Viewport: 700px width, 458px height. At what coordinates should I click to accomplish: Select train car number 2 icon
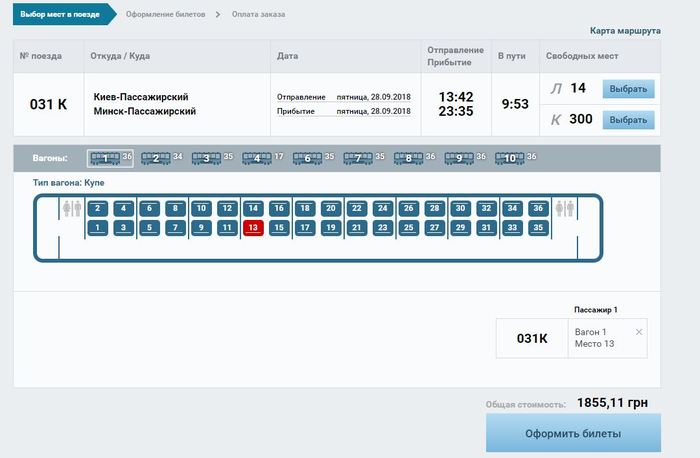point(155,158)
